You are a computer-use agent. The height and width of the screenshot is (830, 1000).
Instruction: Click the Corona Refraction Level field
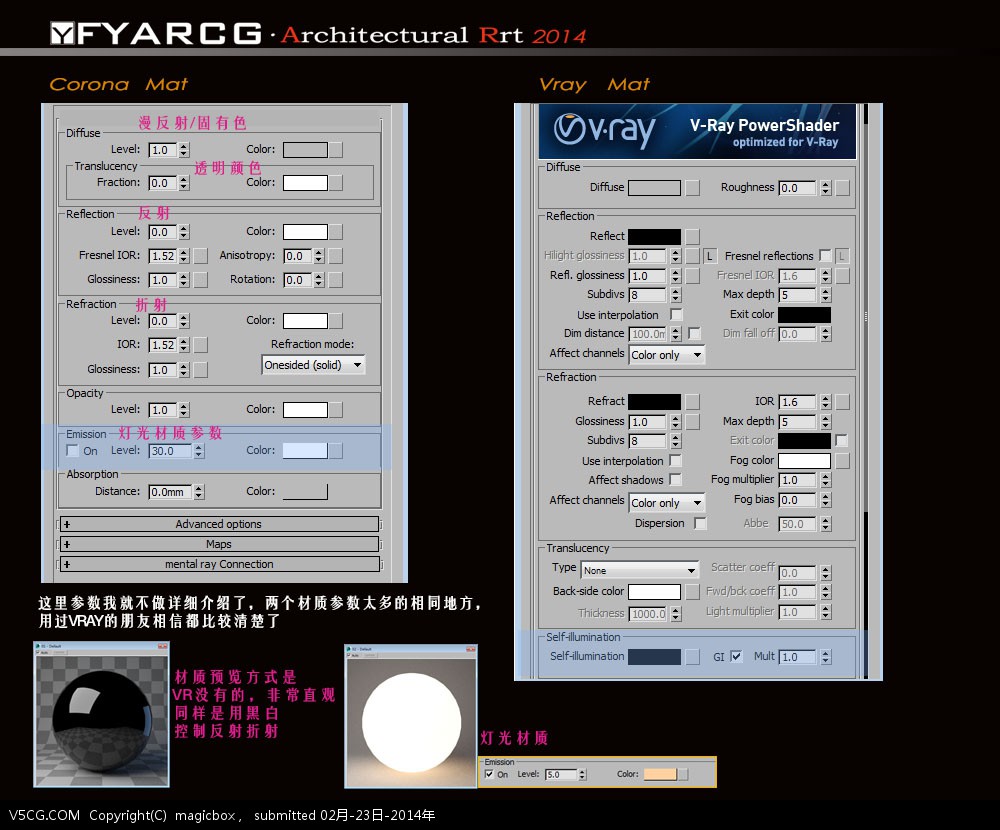click(x=163, y=321)
